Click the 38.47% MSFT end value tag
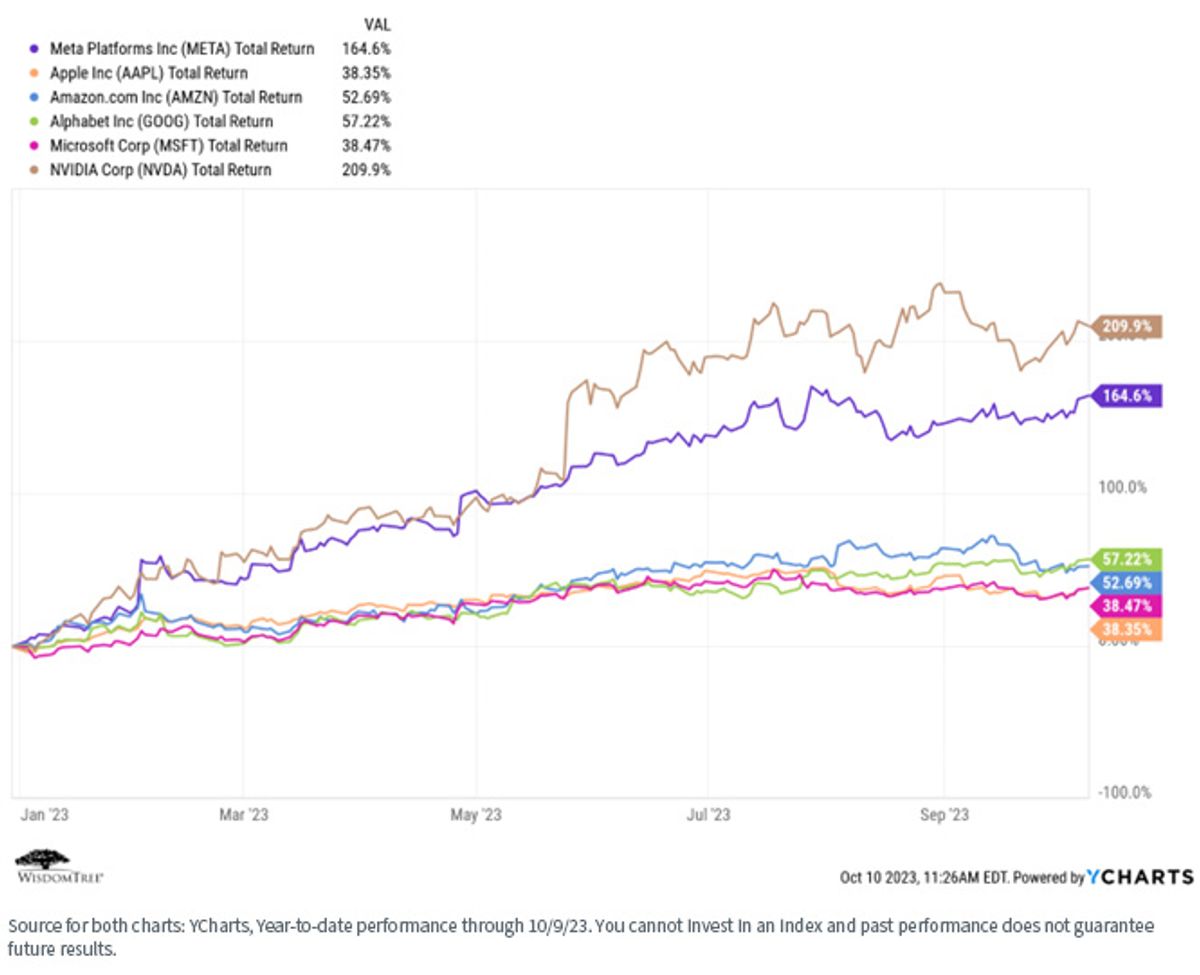1200x975 pixels. pos(1128,605)
